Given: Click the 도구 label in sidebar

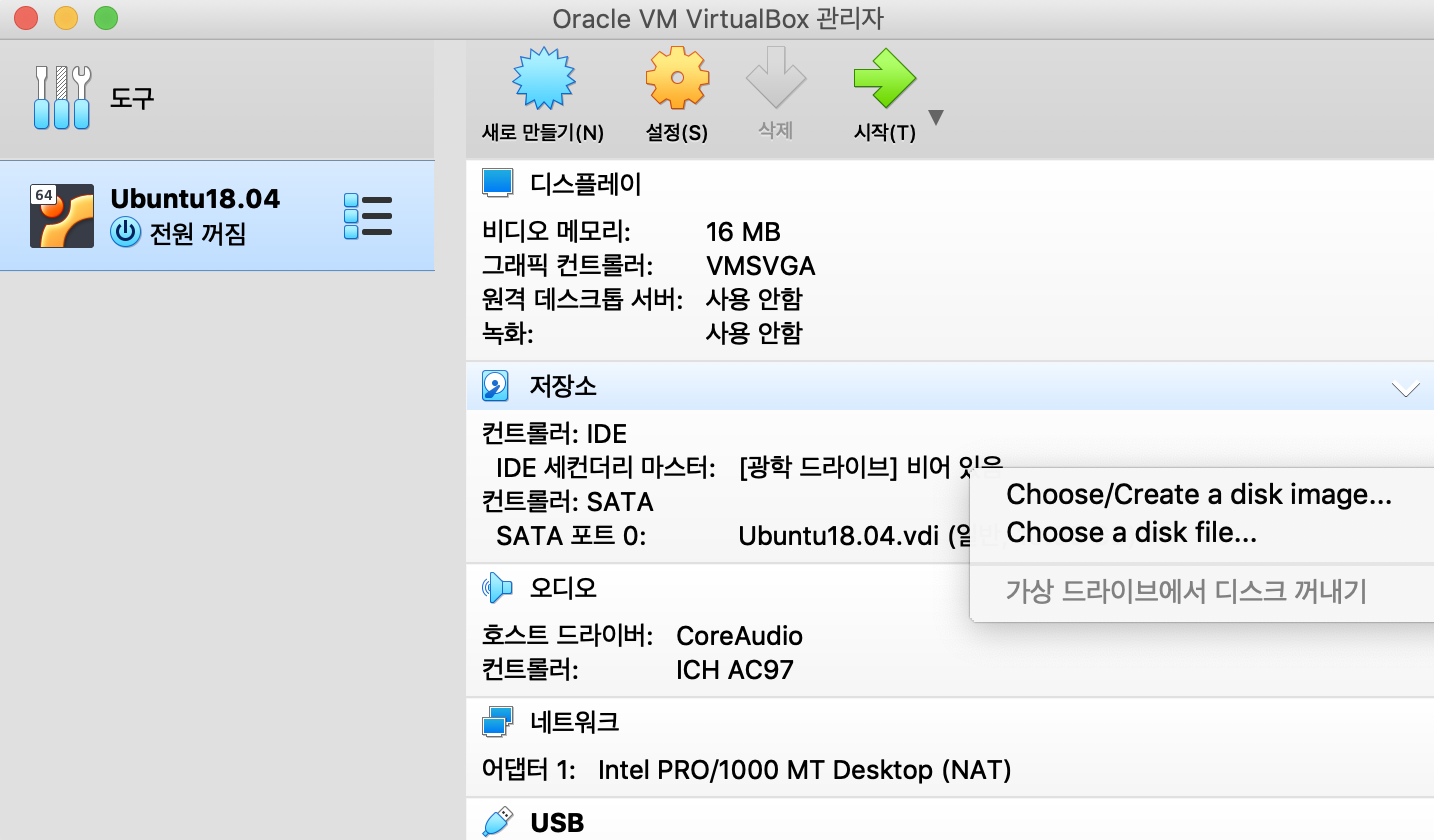Looking at the screenshot, I should coord(132,98).
